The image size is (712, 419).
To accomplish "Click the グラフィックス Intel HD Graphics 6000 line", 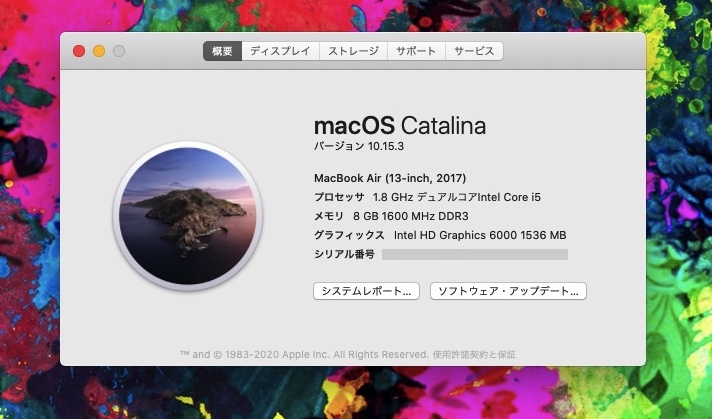I will tap(440, 235).
